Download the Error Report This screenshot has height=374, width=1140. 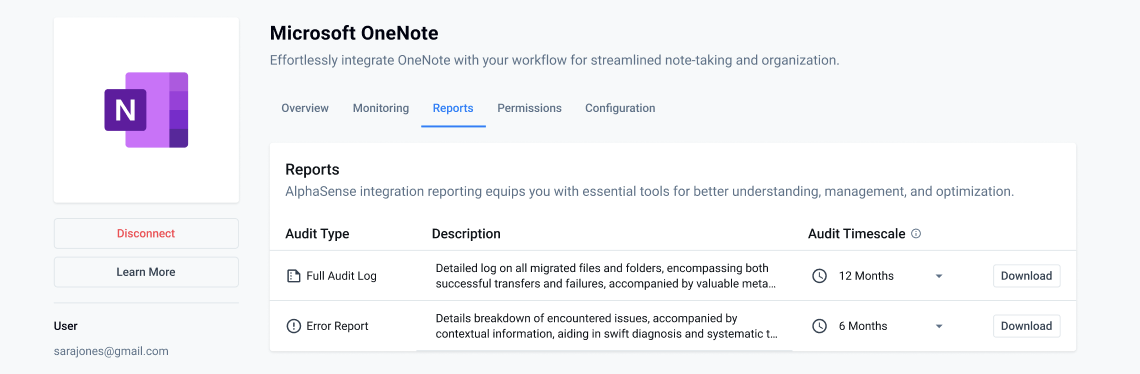1027,326
